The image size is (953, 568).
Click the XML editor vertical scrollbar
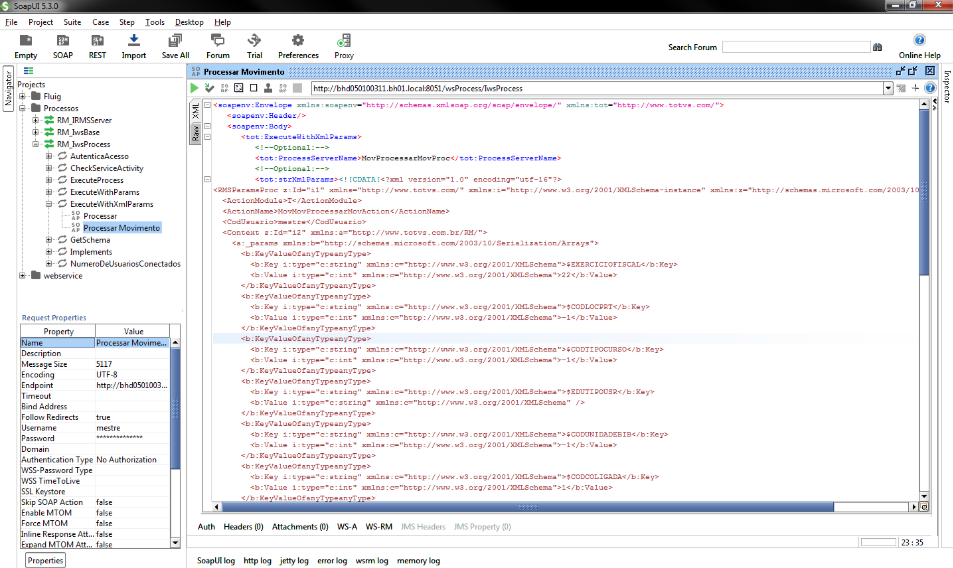924,192
